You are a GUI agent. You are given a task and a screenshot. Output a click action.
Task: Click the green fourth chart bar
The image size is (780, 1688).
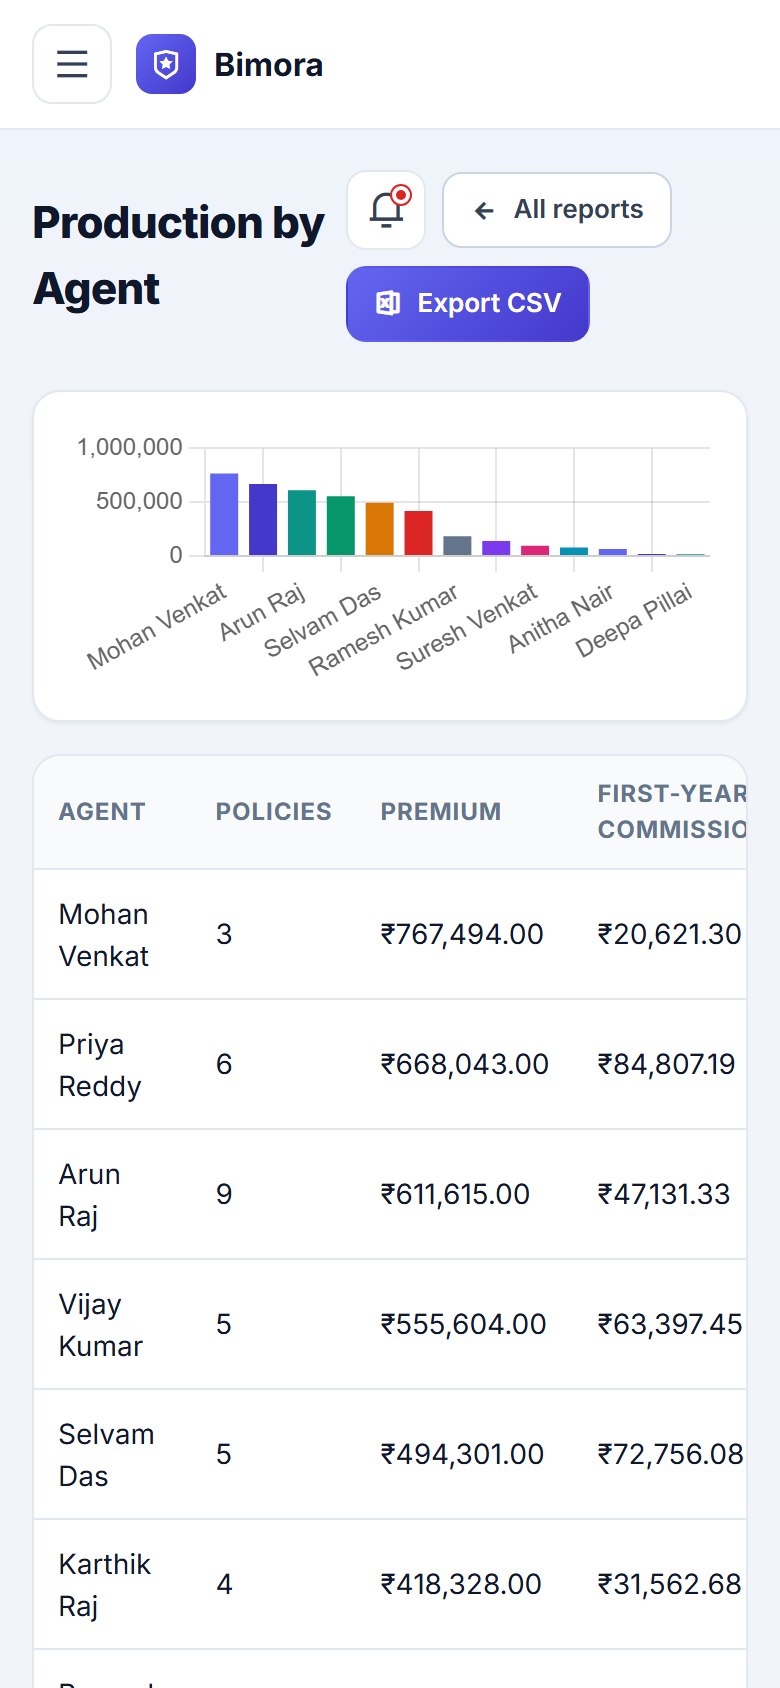[341, 525]
